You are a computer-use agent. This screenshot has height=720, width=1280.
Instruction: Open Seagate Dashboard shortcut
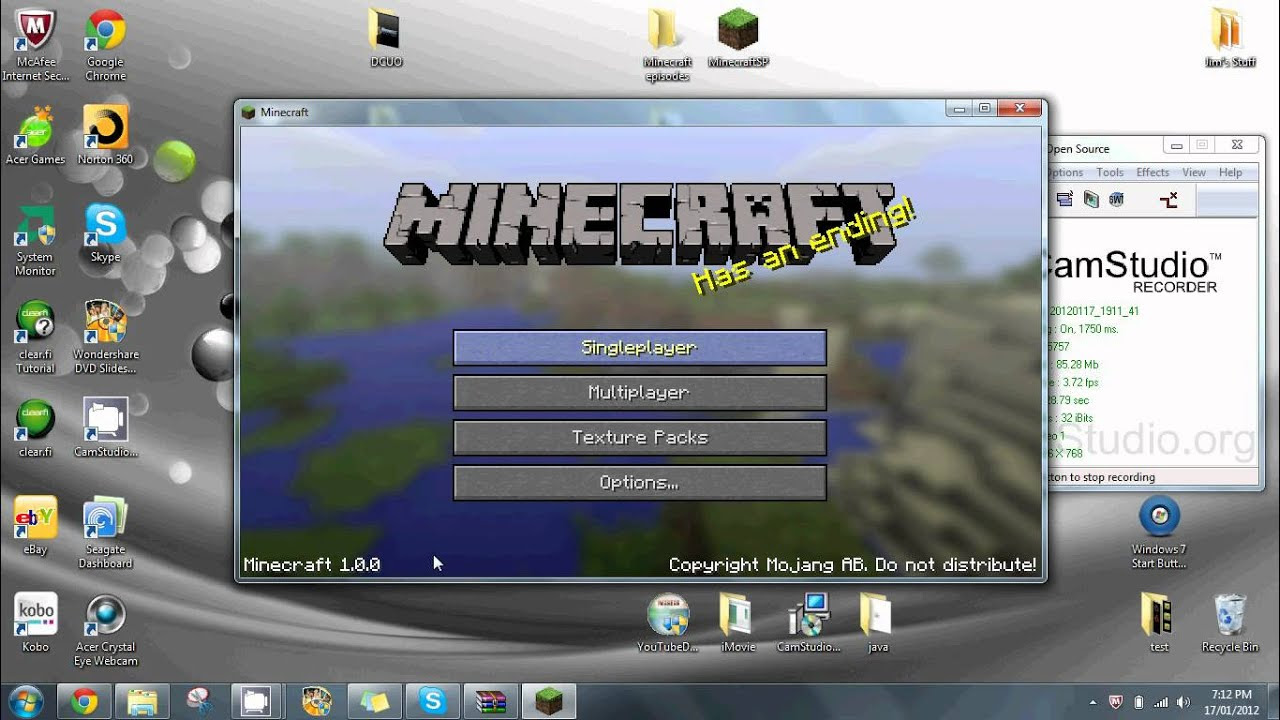click(105, 533)
